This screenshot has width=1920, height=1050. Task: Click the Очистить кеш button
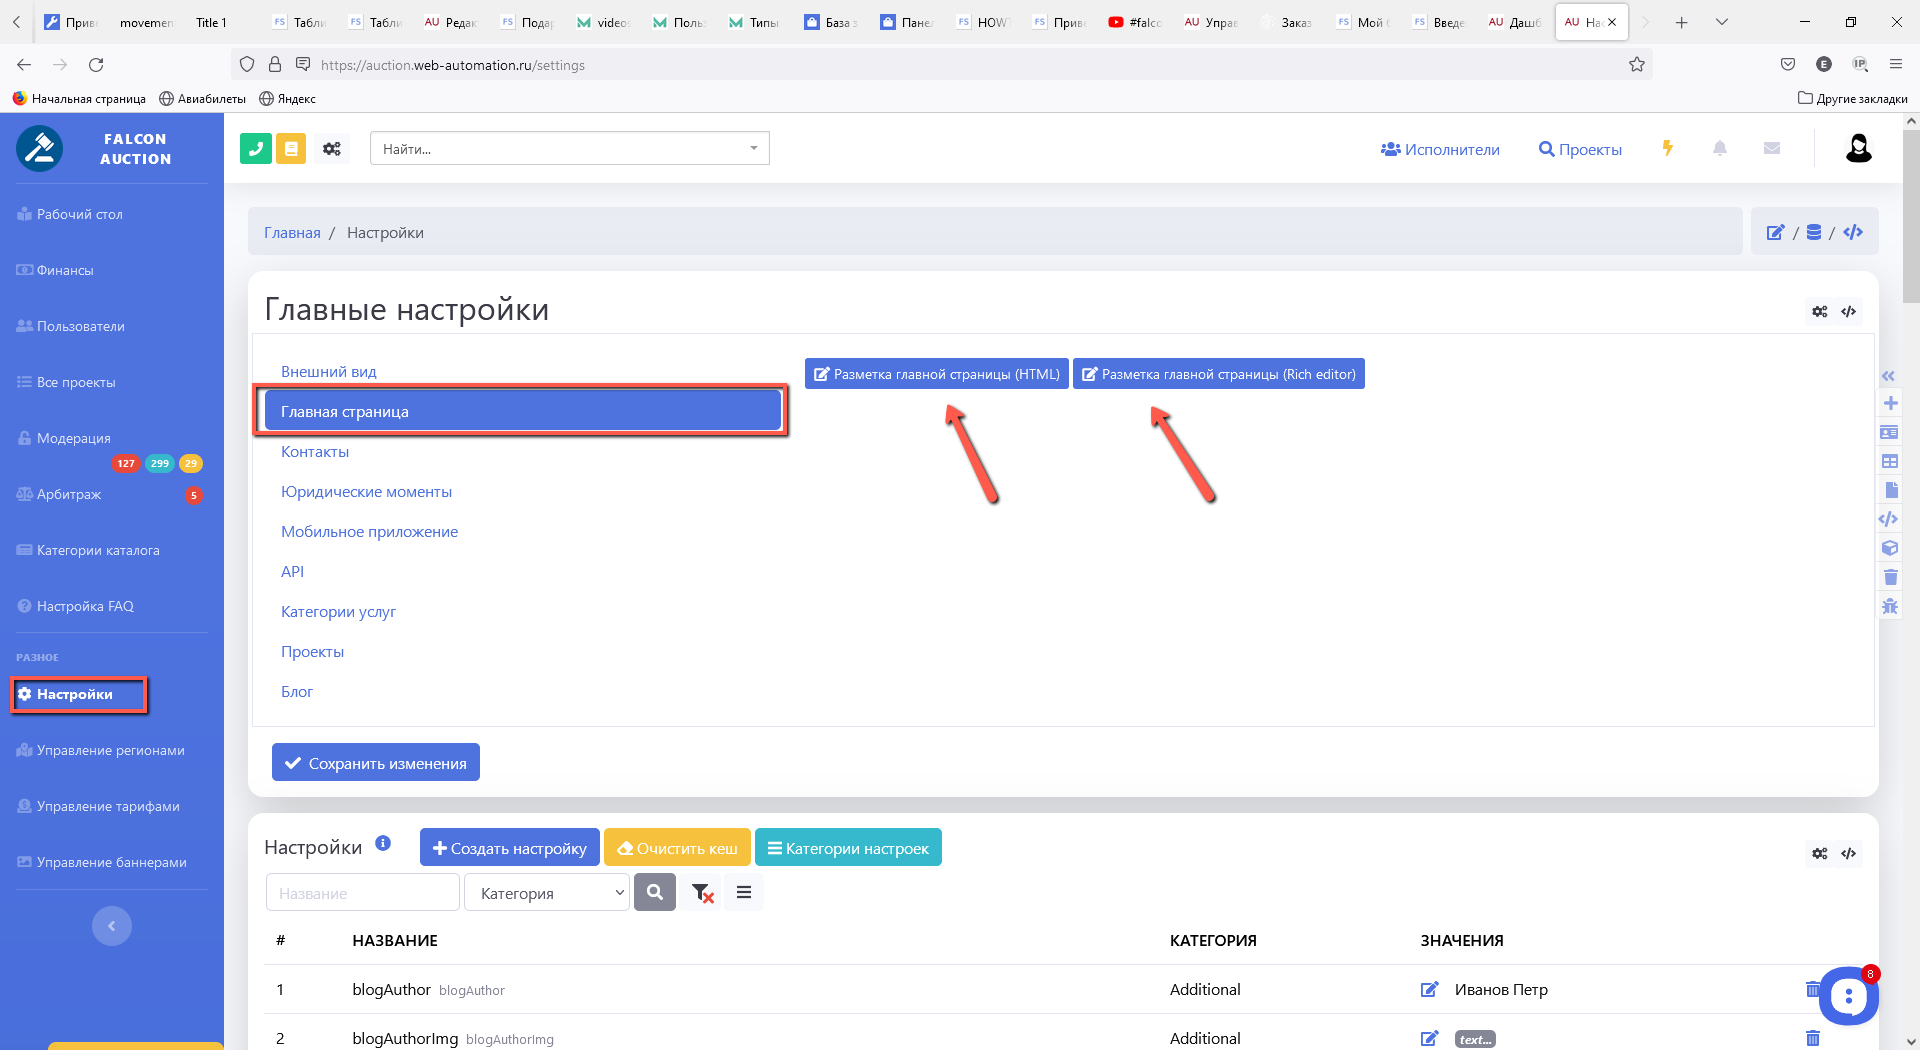click(x=678, y=848)
